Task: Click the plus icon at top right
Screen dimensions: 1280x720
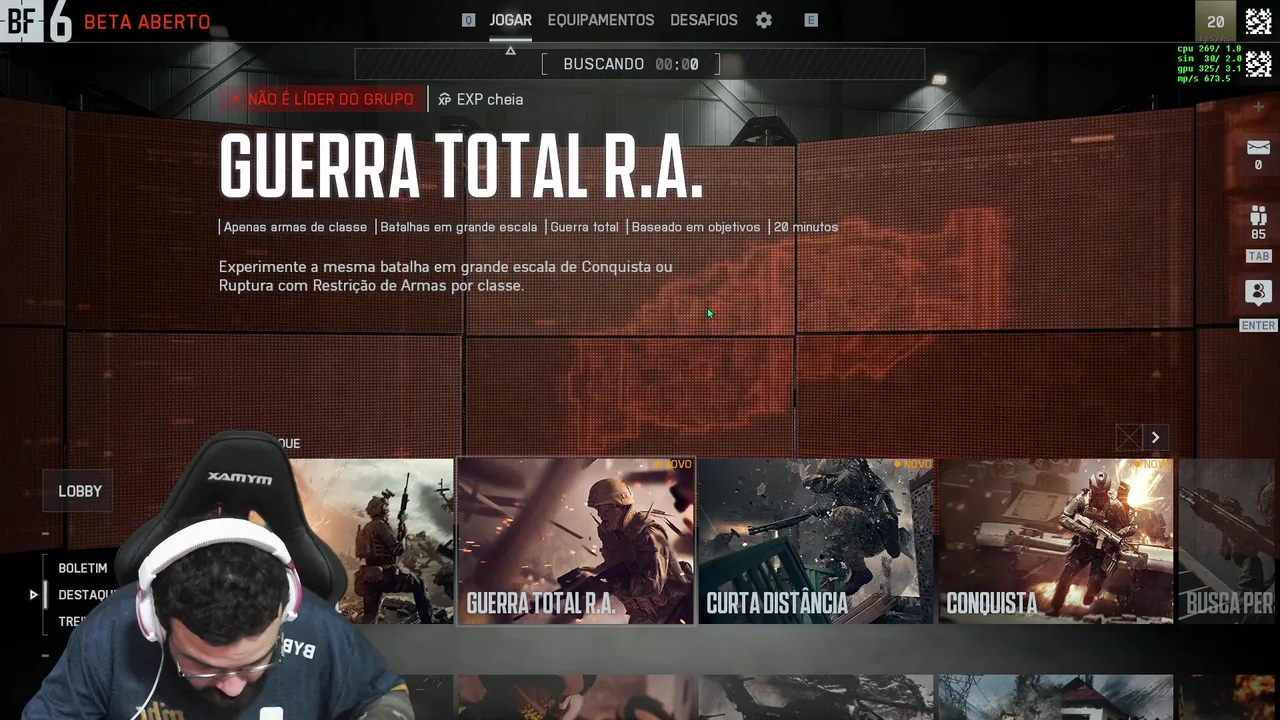Action: coord(1258,107)
